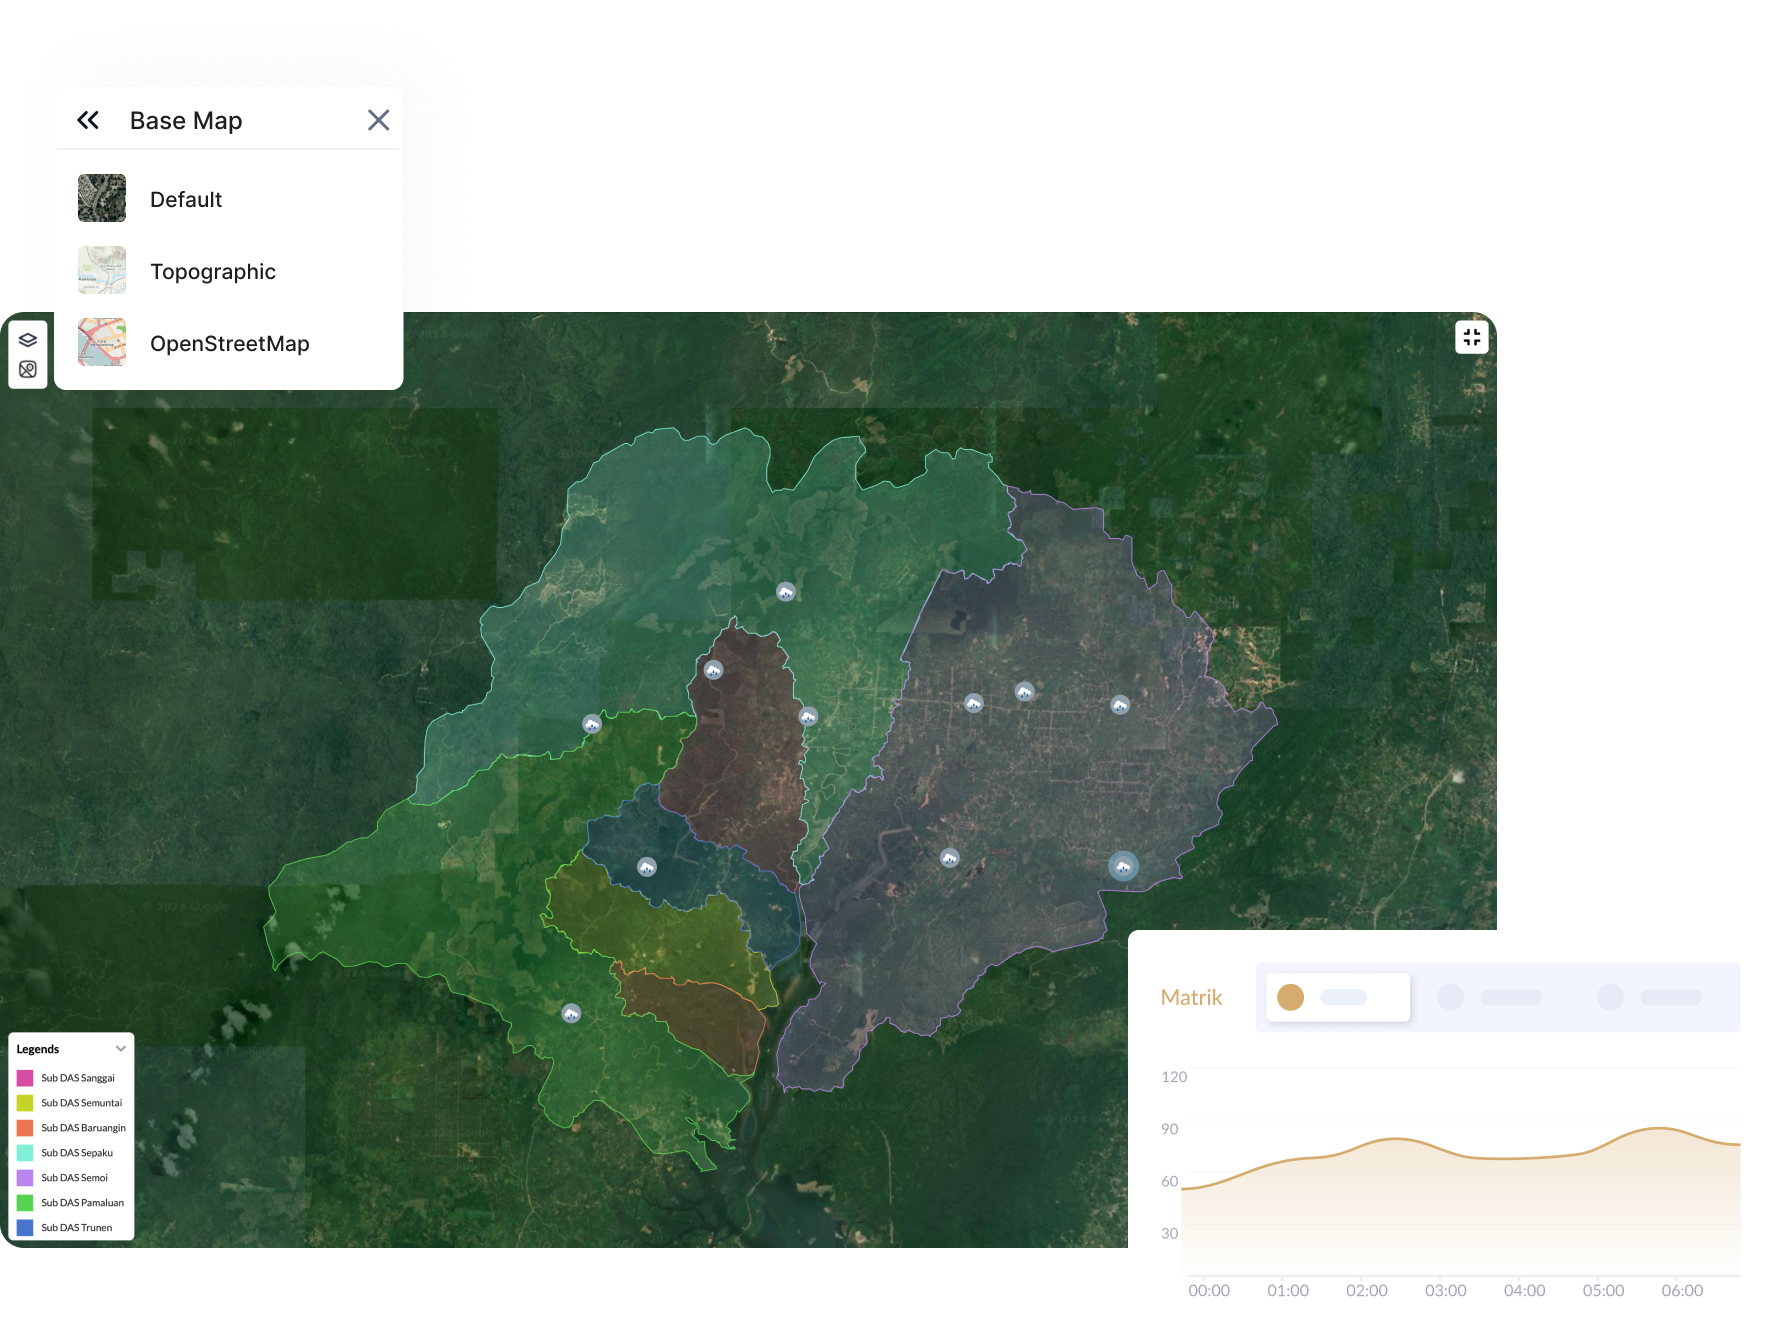Click the OpenStreetMap preview thumbnail
Screen dimensions: 1773x1334
(102, 342)
